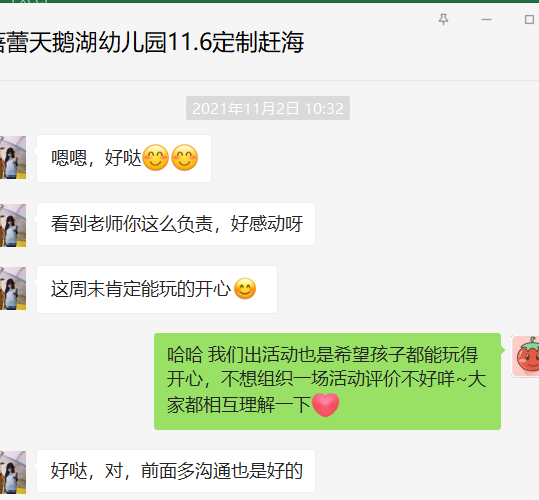Minimize the chat window
This screenshot has width=539, height=500.
[486, 20]
